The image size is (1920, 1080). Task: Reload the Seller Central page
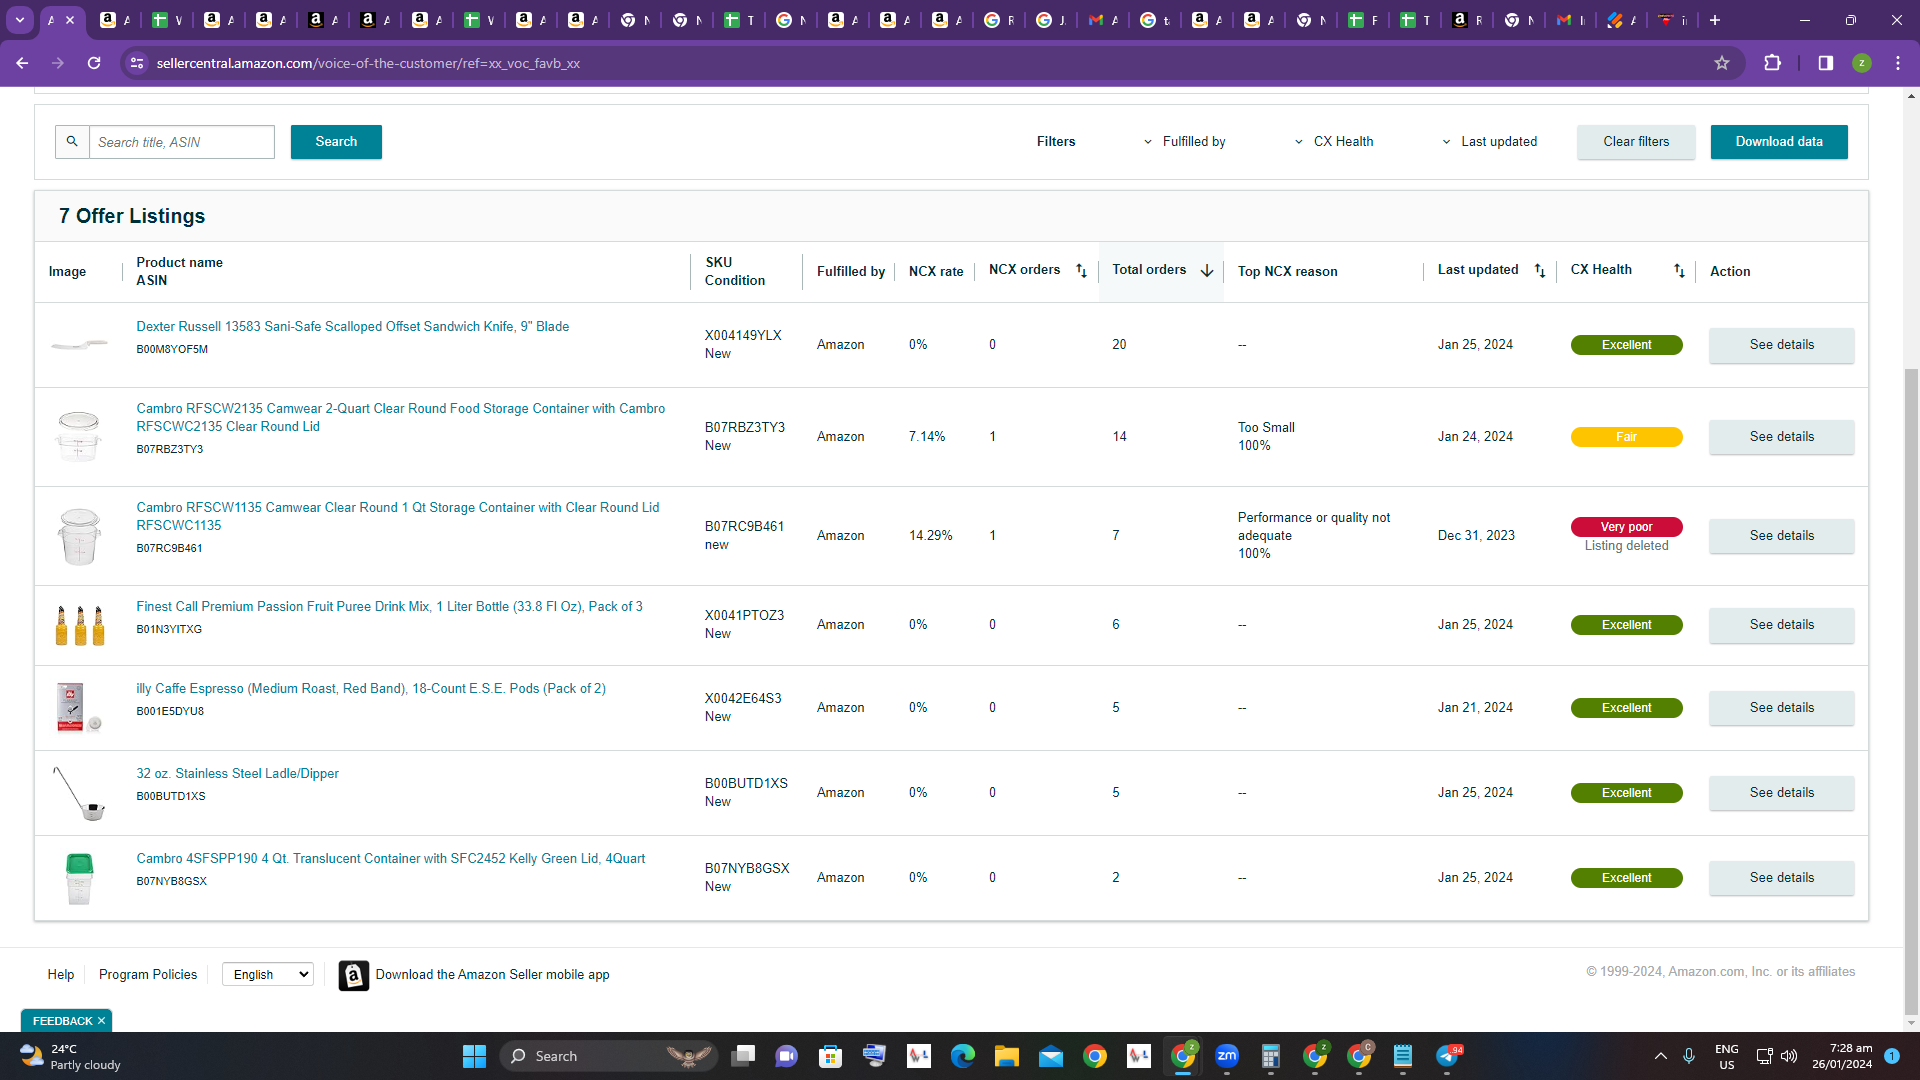click(94, 63)
